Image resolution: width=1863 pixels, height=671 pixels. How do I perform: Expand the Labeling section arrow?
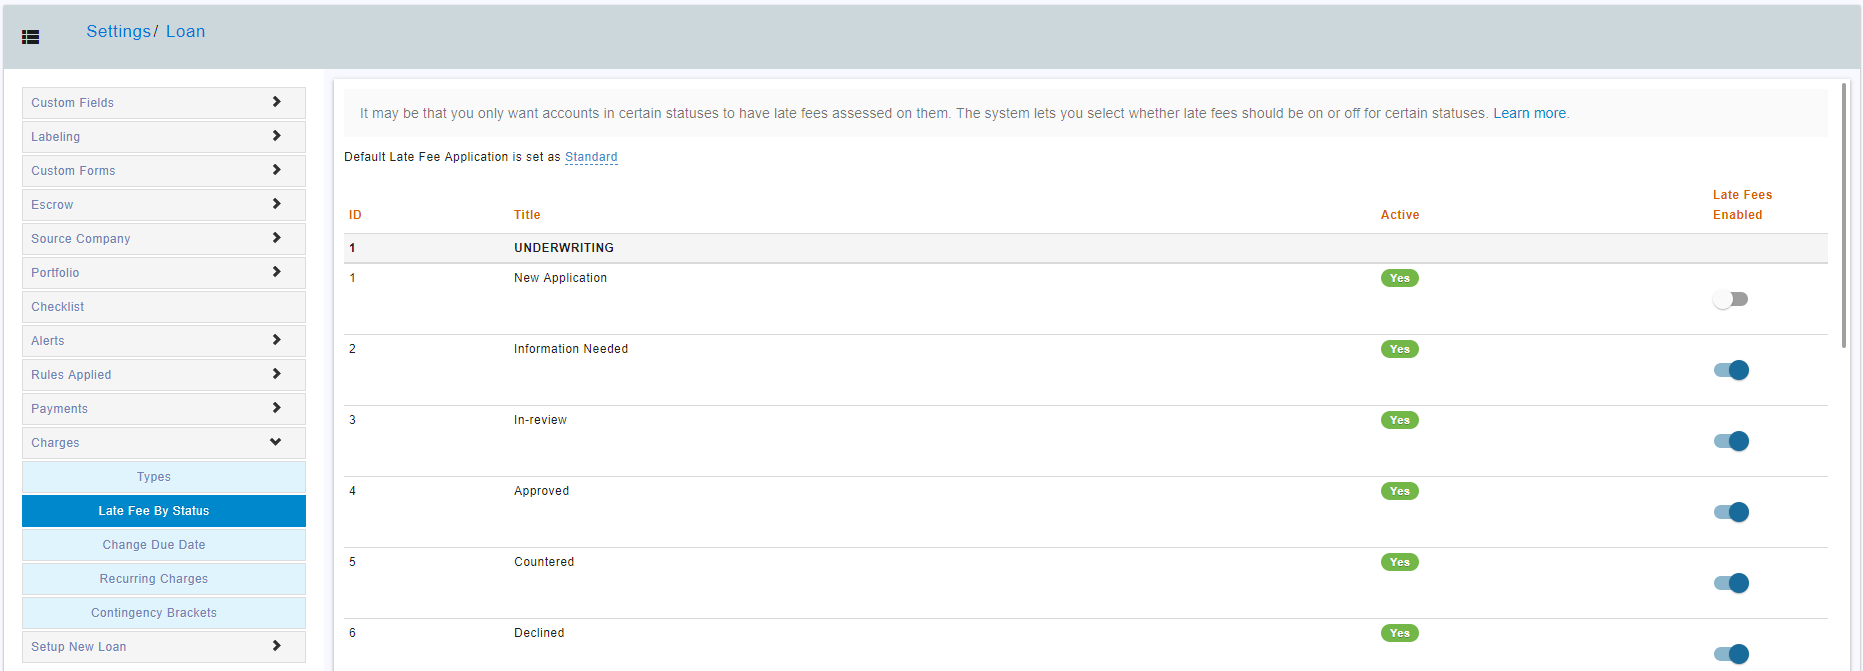276,136
